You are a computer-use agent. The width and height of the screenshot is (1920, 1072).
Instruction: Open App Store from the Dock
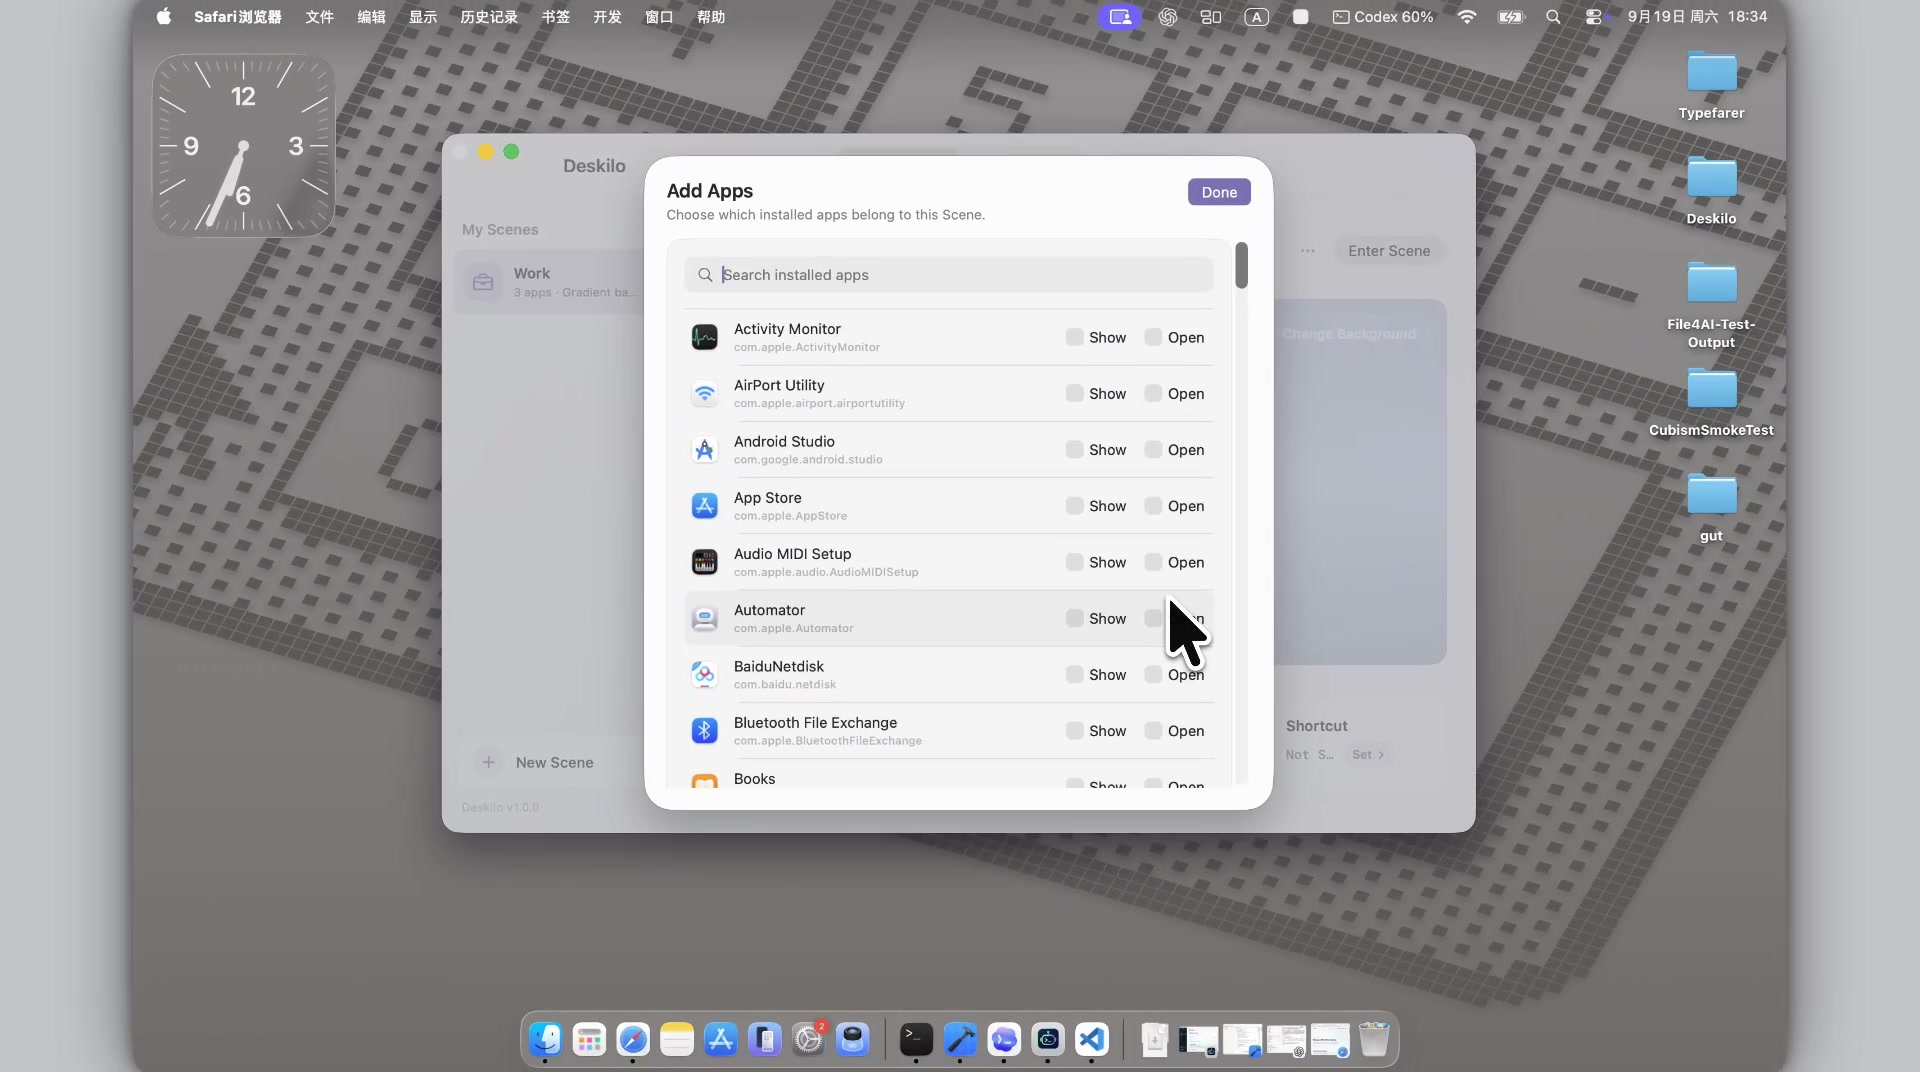[x=721, y=1040]
